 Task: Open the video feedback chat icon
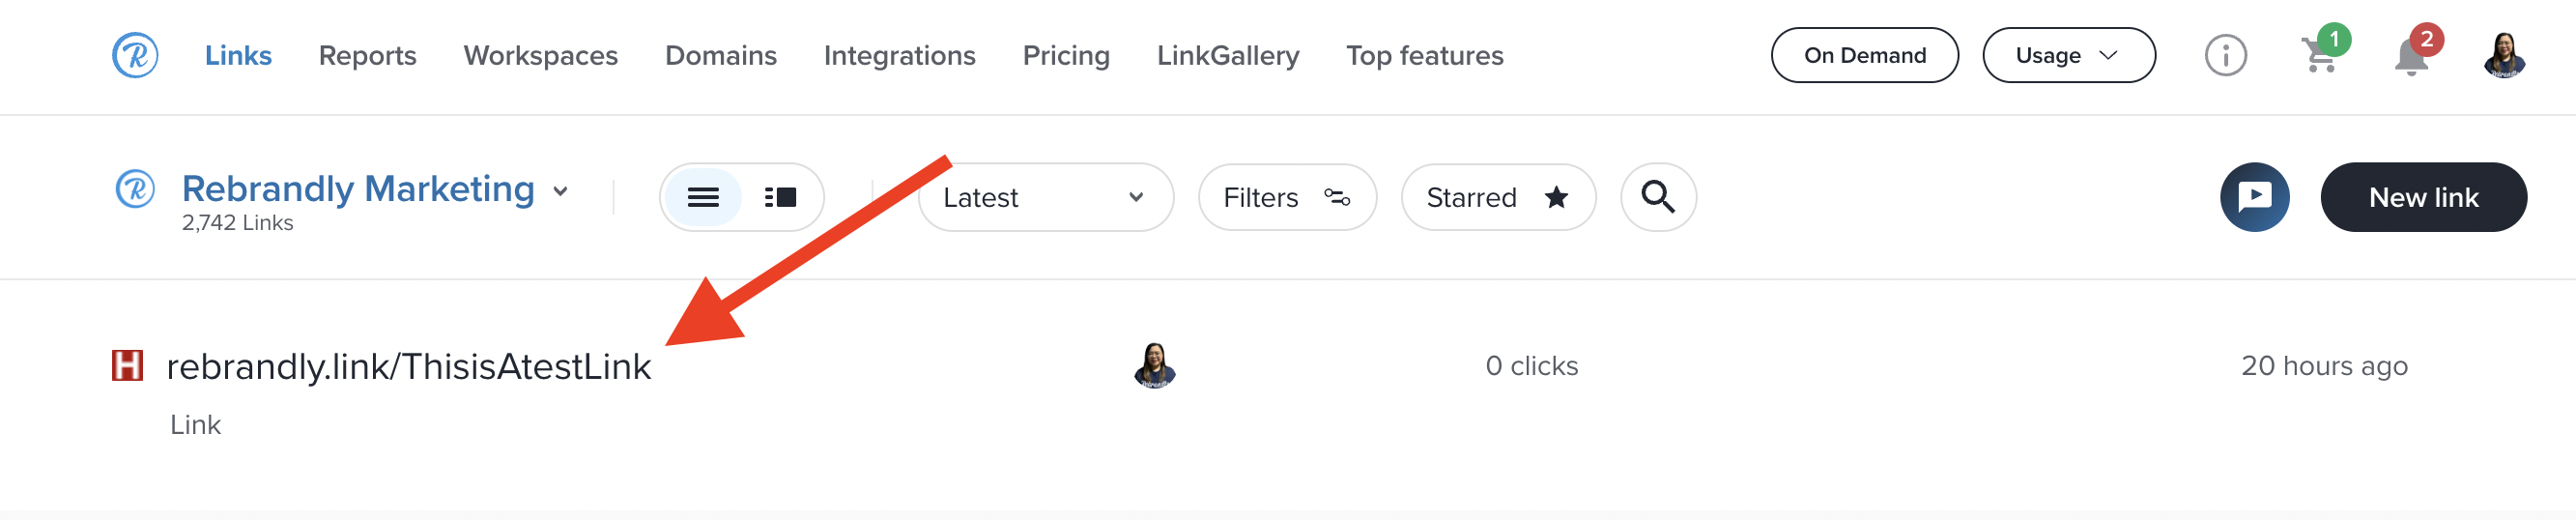tap(2254, 197)
